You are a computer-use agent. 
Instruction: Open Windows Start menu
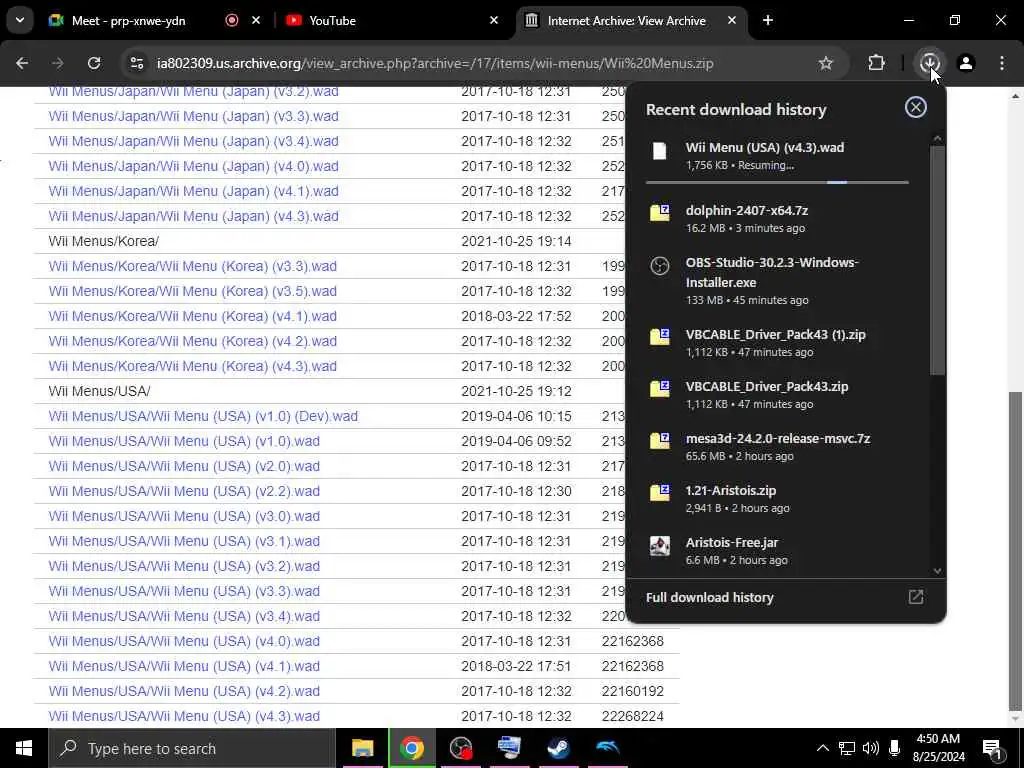point(24,748)
